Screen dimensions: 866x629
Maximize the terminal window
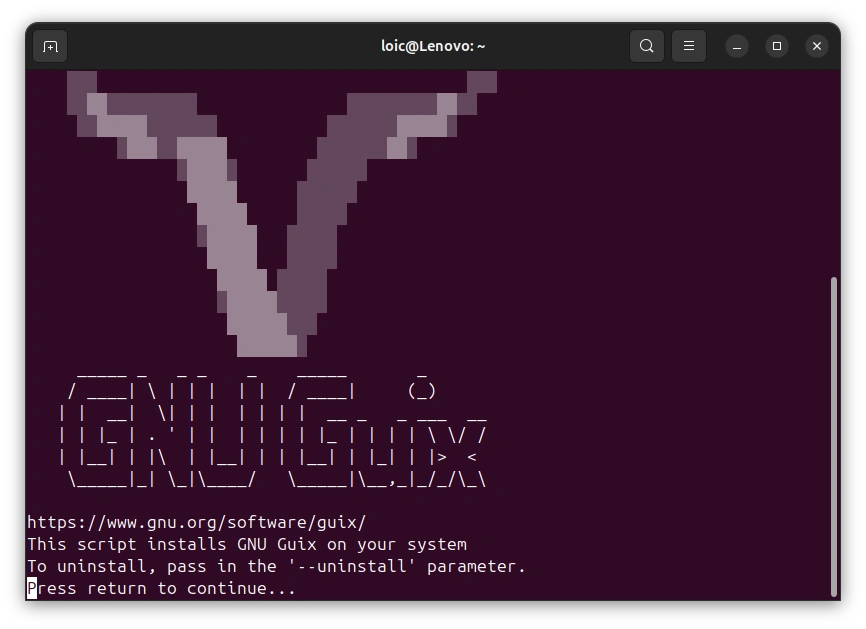777,46
